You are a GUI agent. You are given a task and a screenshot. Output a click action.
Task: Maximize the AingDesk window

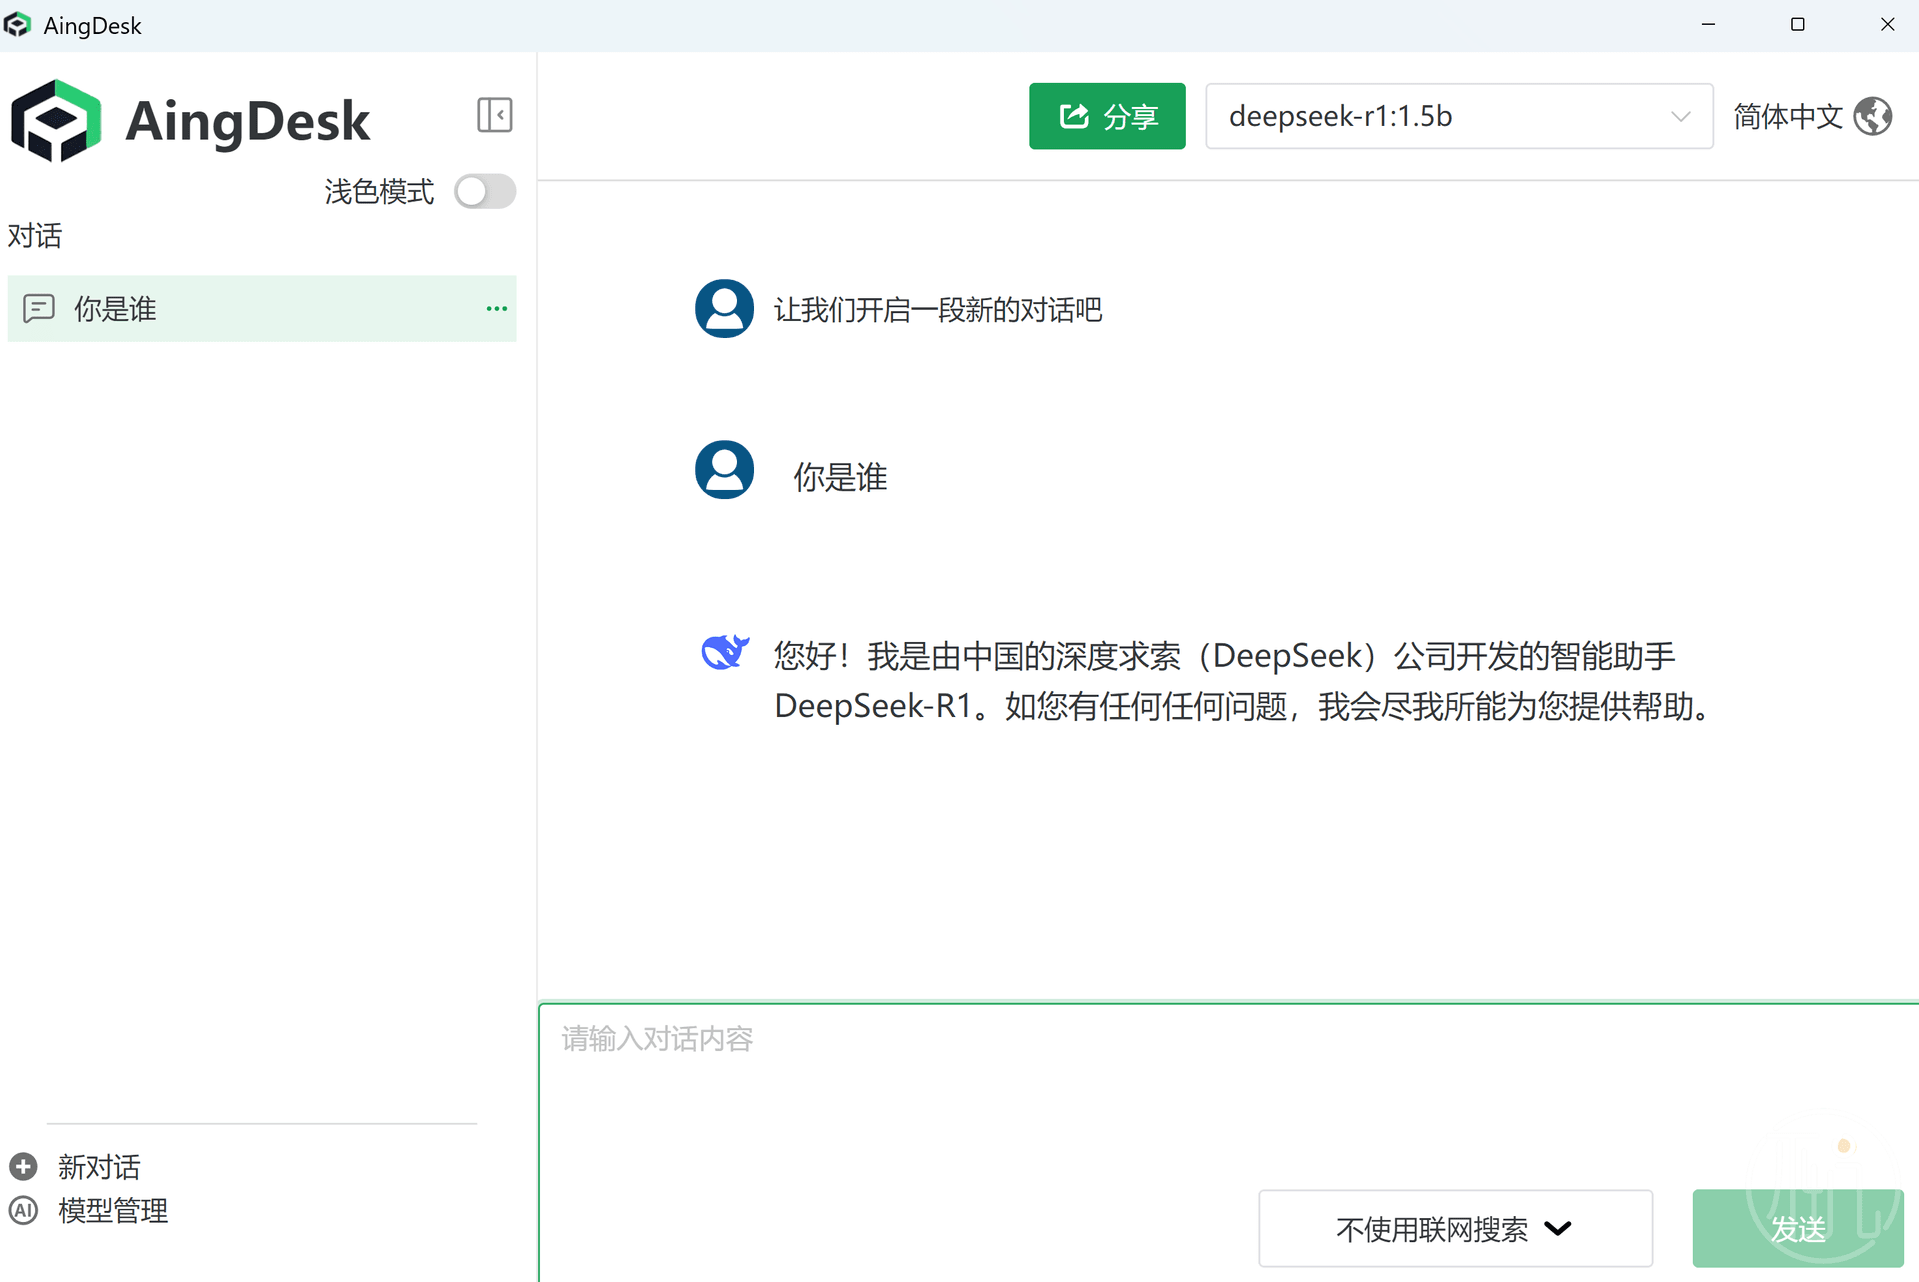[x=1797, y=25]
